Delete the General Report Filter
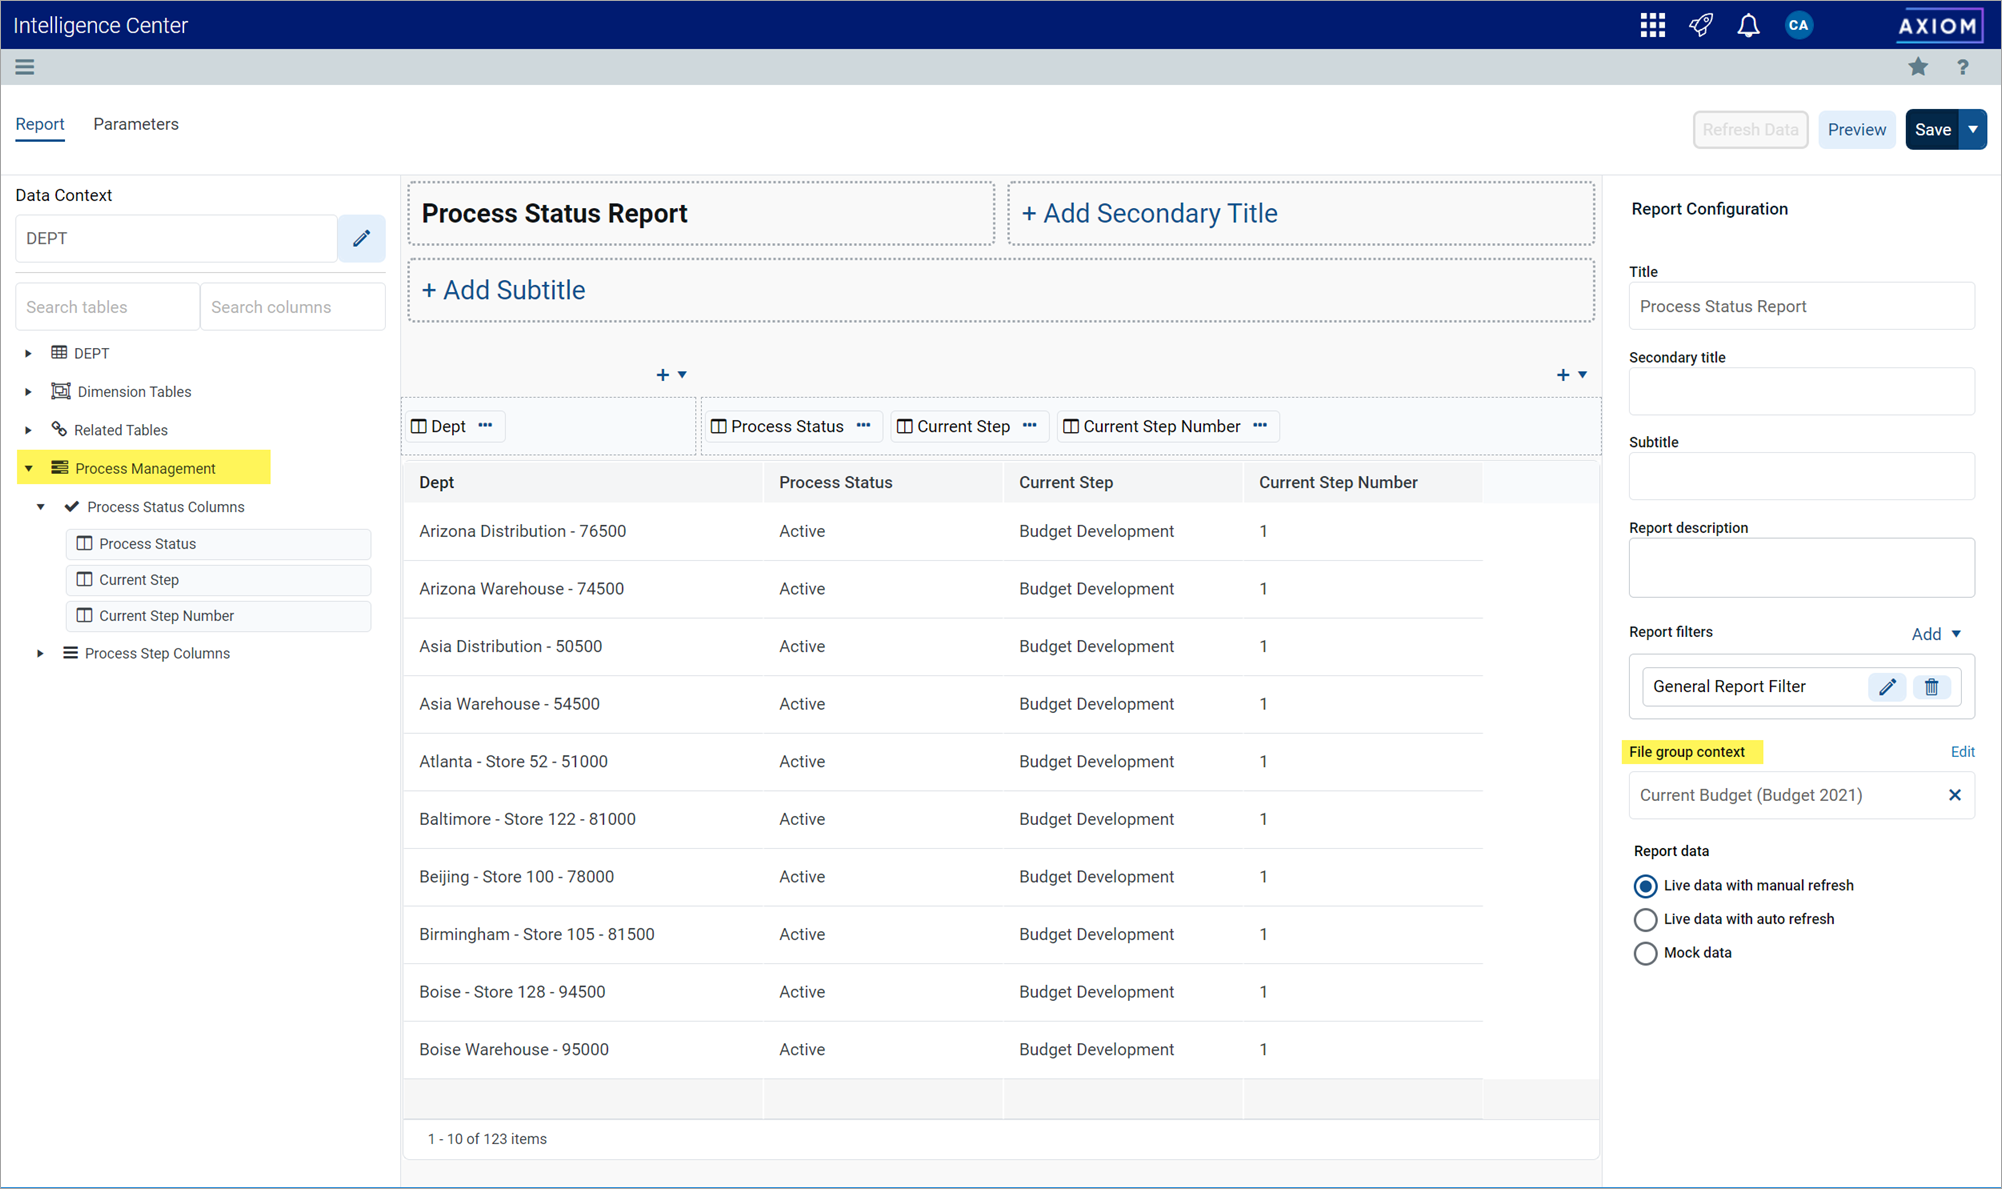Screen dimensions: 2002x1189 pyautogui.click(x=1931, y=687)
